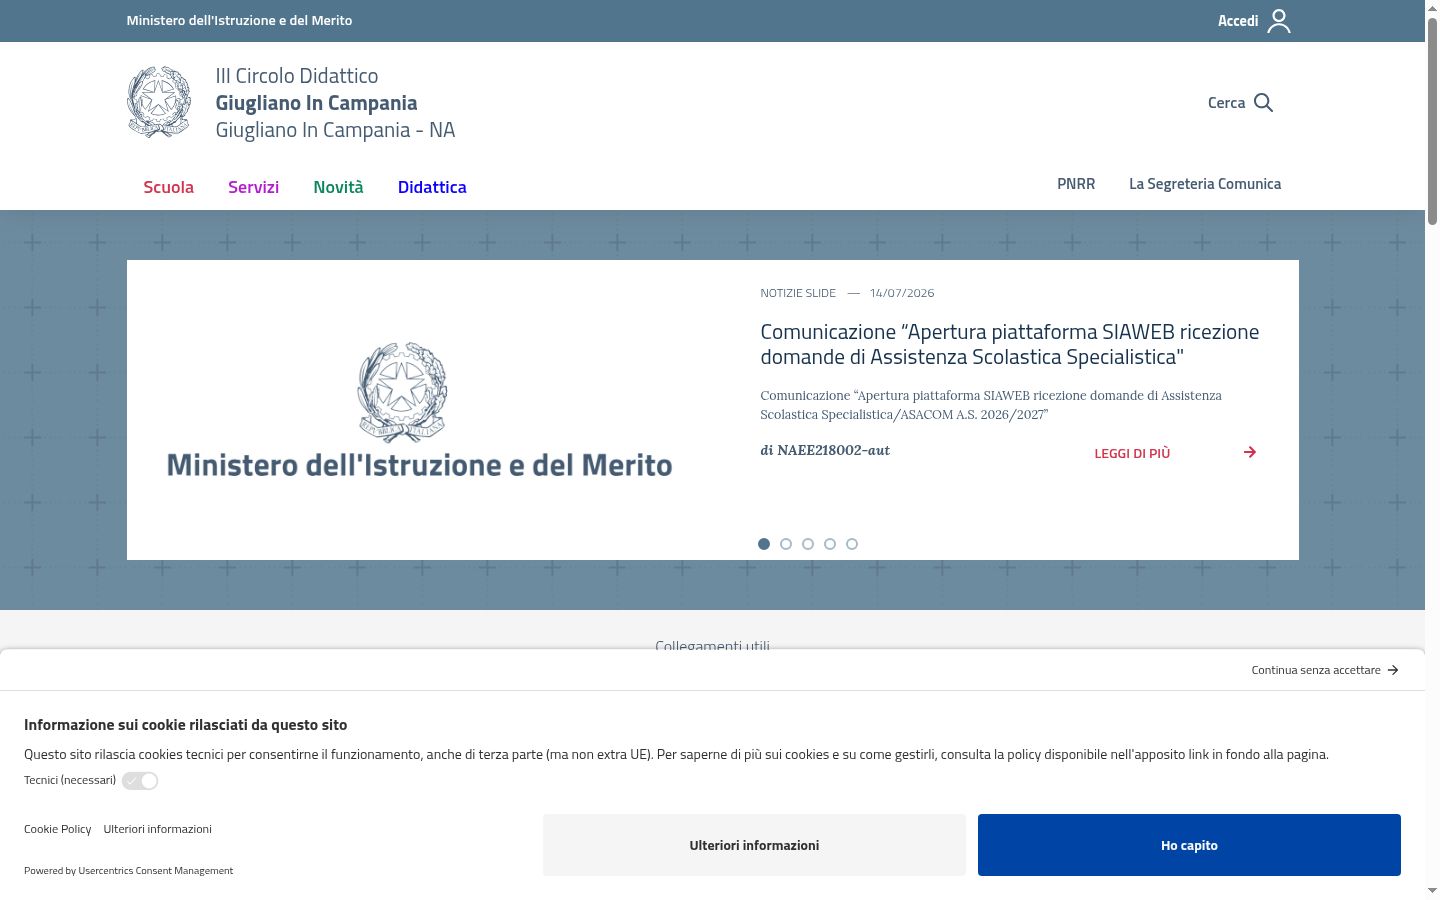This screenshot has height=900, width=1440.
Task: Click the Ministero dell'Istruzione slide image
Action: tap(420, 410)
